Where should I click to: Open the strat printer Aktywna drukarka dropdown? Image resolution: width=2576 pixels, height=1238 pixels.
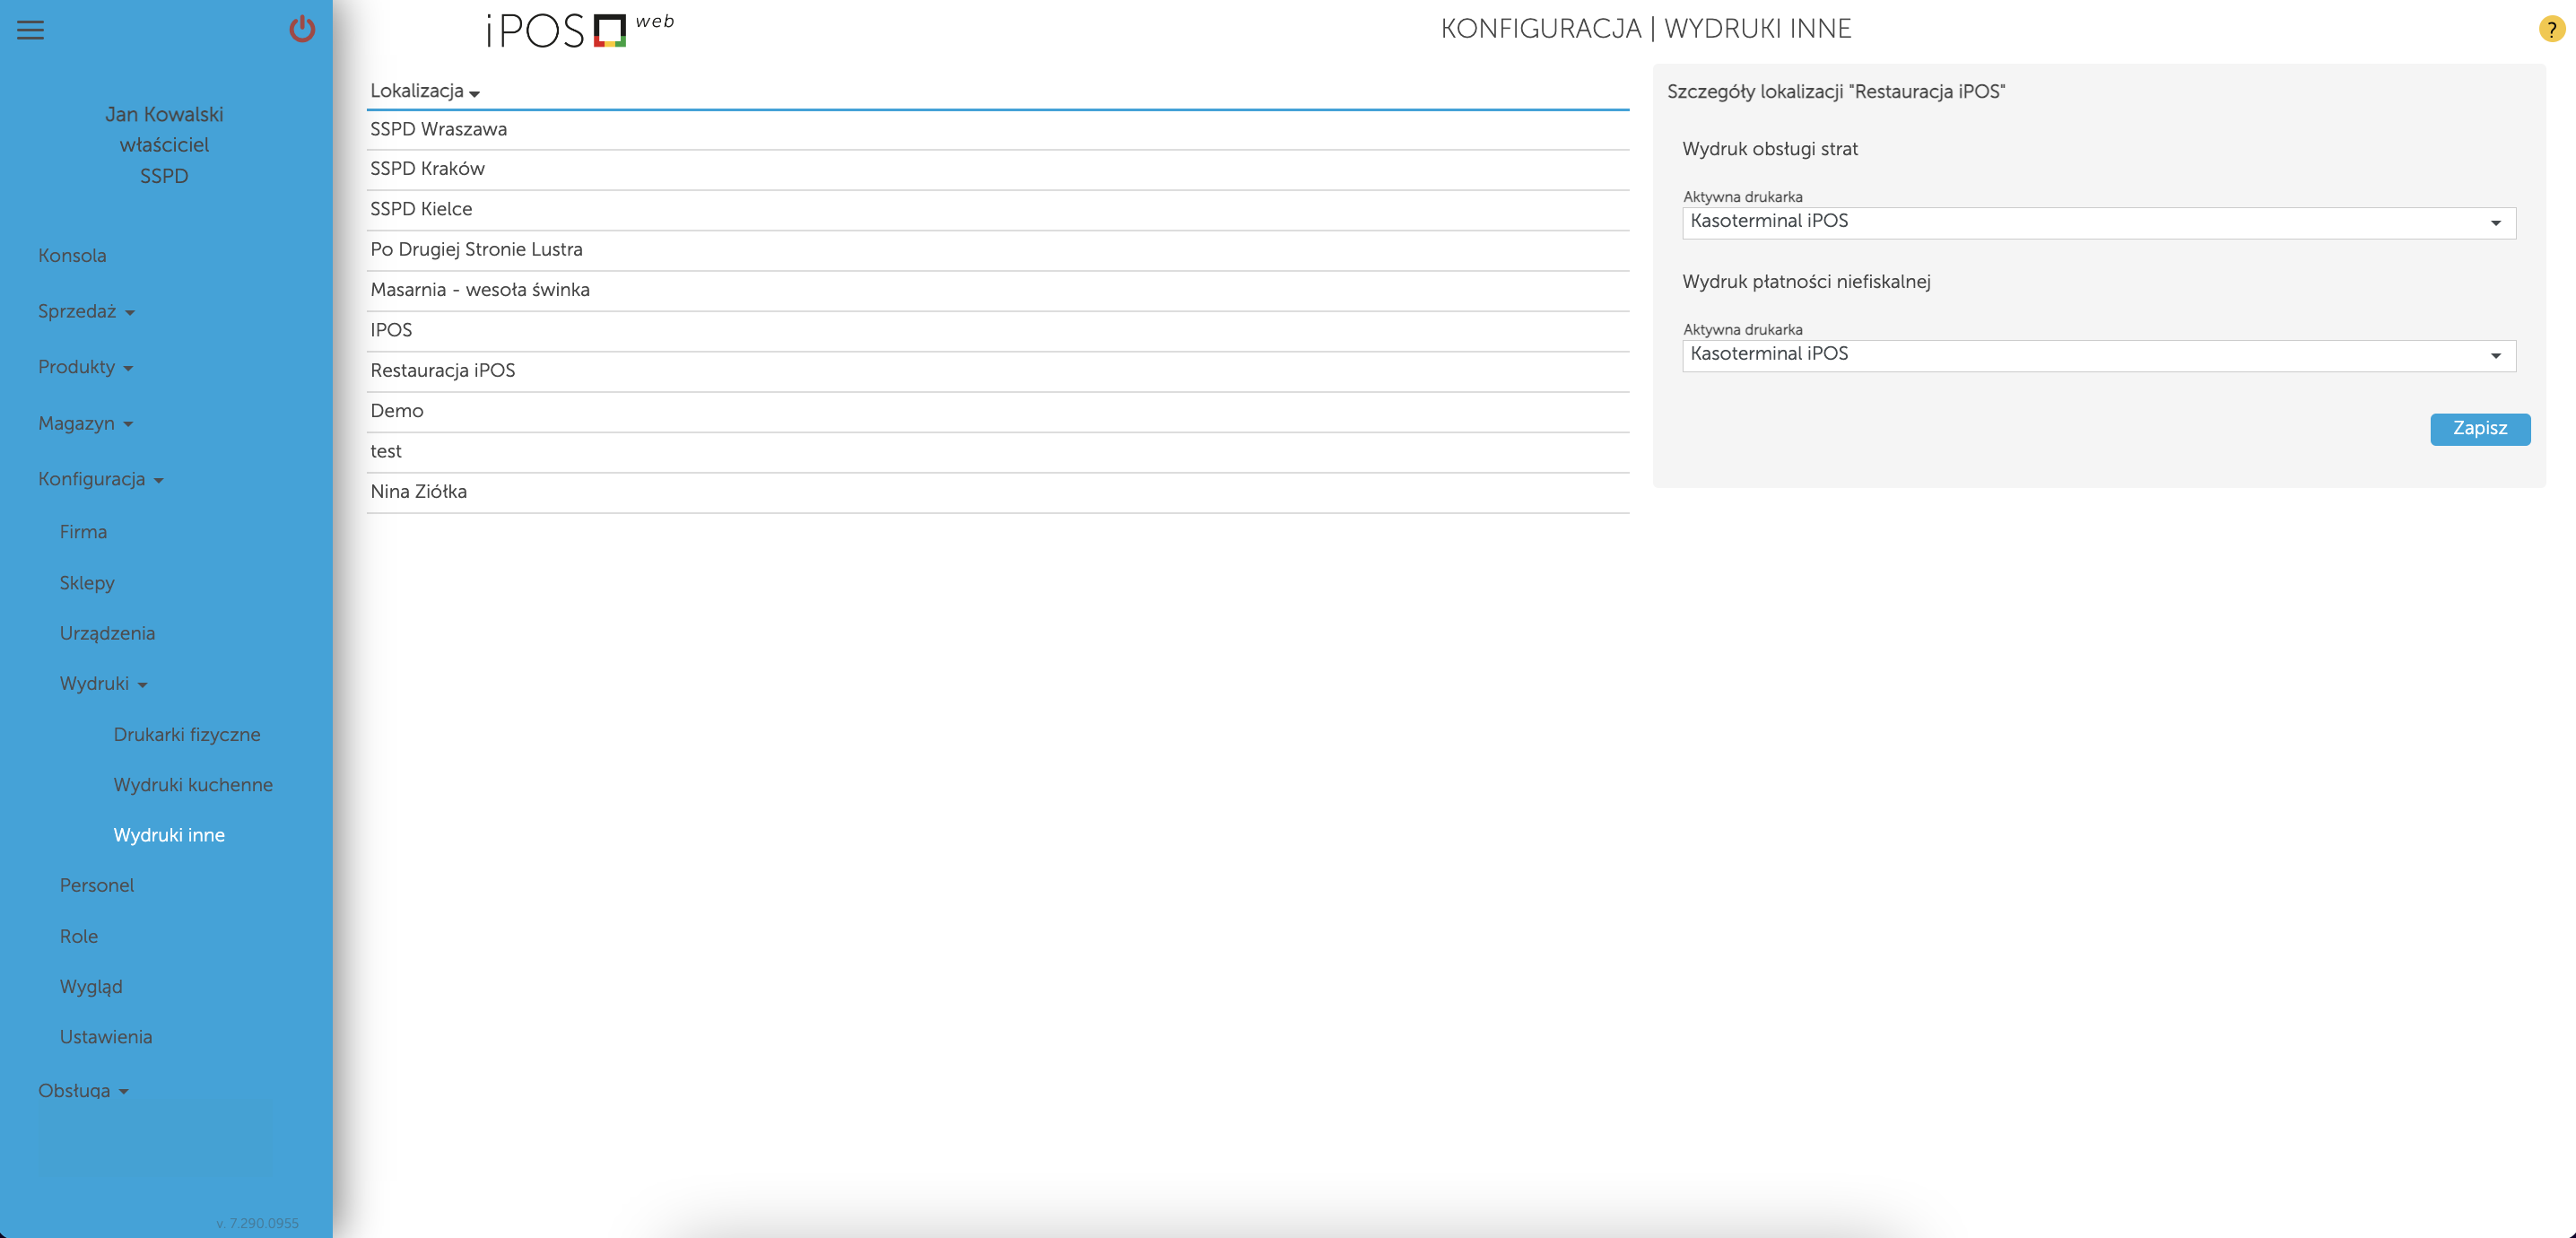click(x=2098, y=222)
